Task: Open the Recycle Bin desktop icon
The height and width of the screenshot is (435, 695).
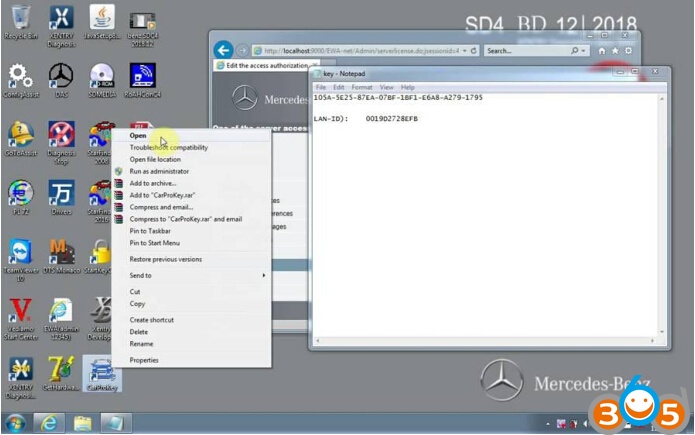Action: 20,22
